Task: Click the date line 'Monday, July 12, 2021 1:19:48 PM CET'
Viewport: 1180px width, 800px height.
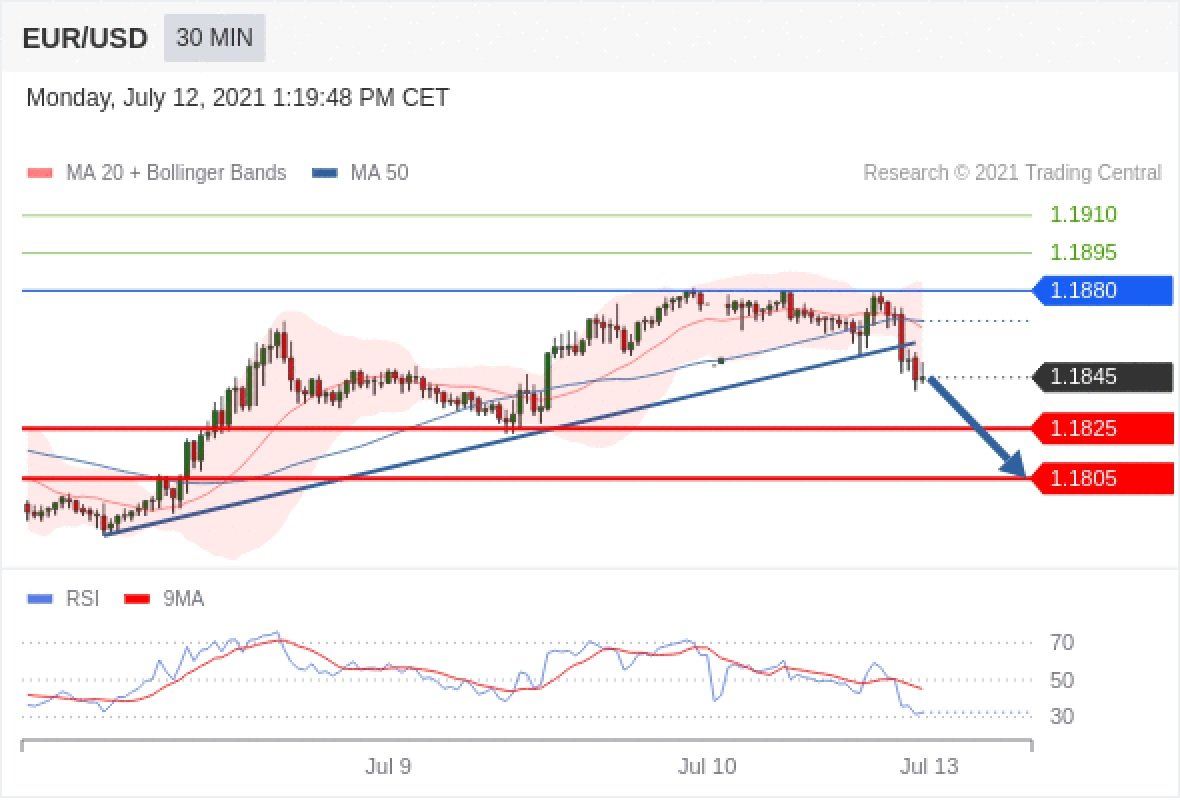Action: pos(238,98)
